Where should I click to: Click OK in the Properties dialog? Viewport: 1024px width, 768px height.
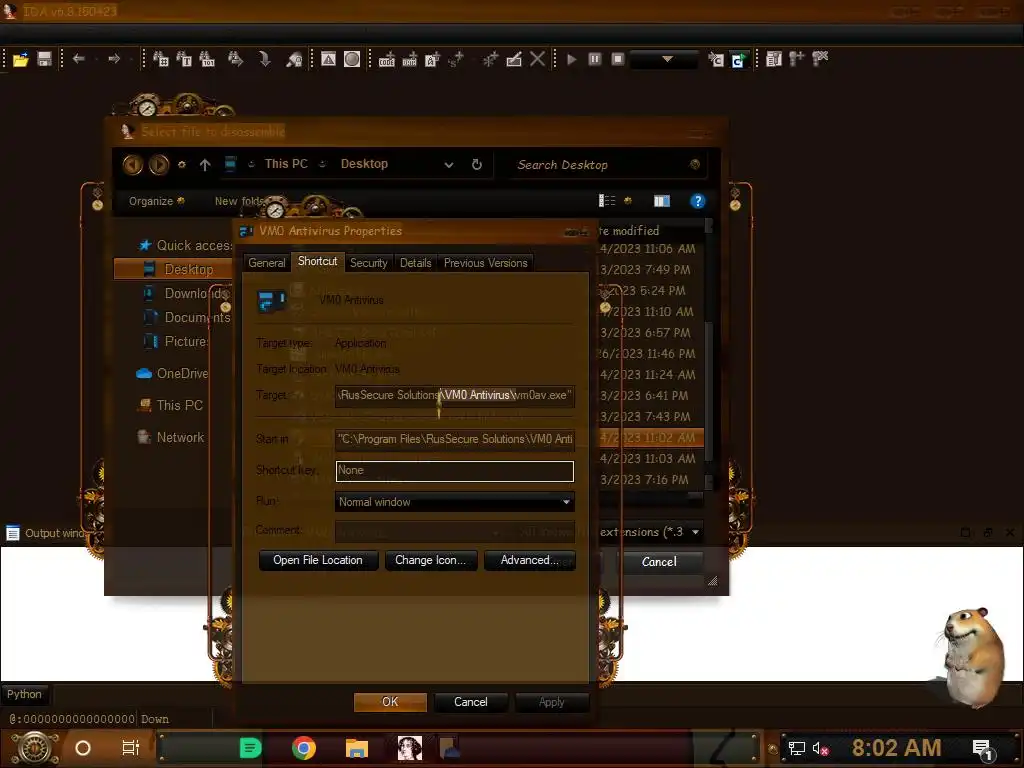tap(390, 702)
